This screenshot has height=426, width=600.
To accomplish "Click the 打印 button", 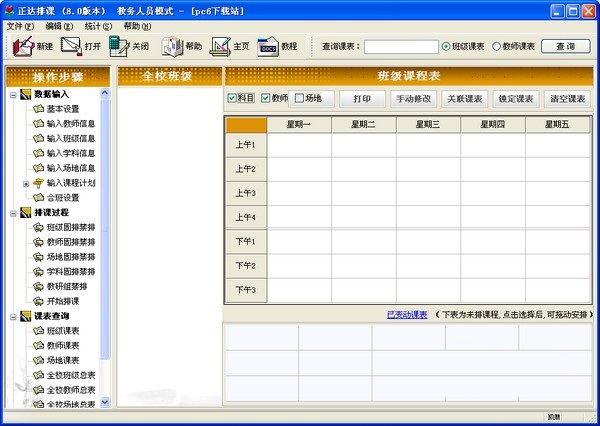I will pos(361,98).
